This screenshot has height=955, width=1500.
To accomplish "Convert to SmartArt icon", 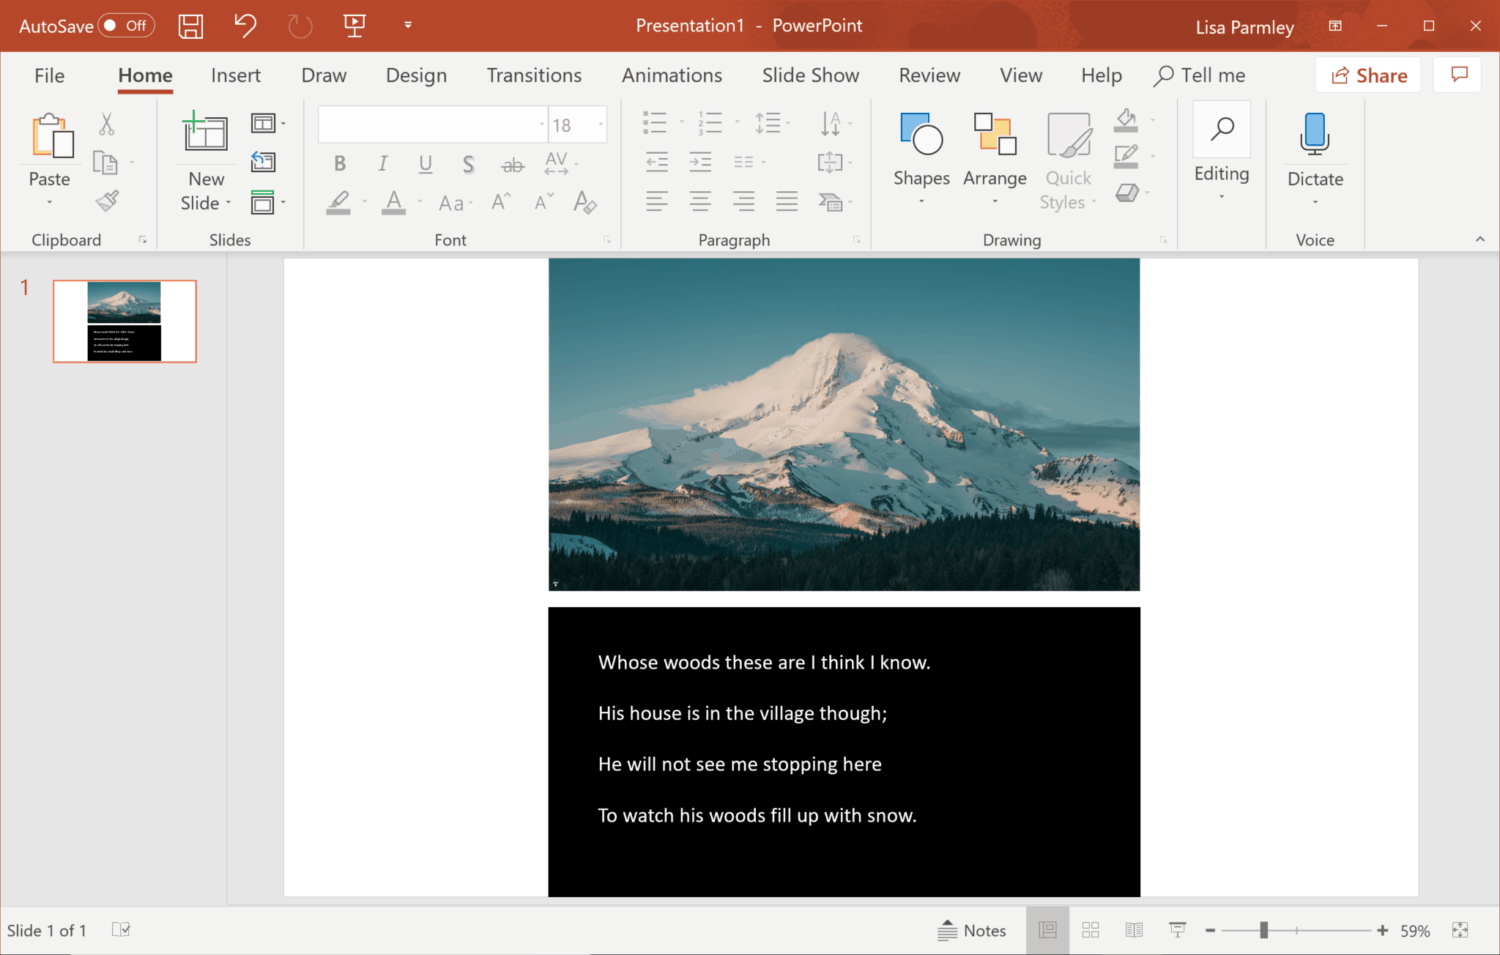I will coord(830,202).
